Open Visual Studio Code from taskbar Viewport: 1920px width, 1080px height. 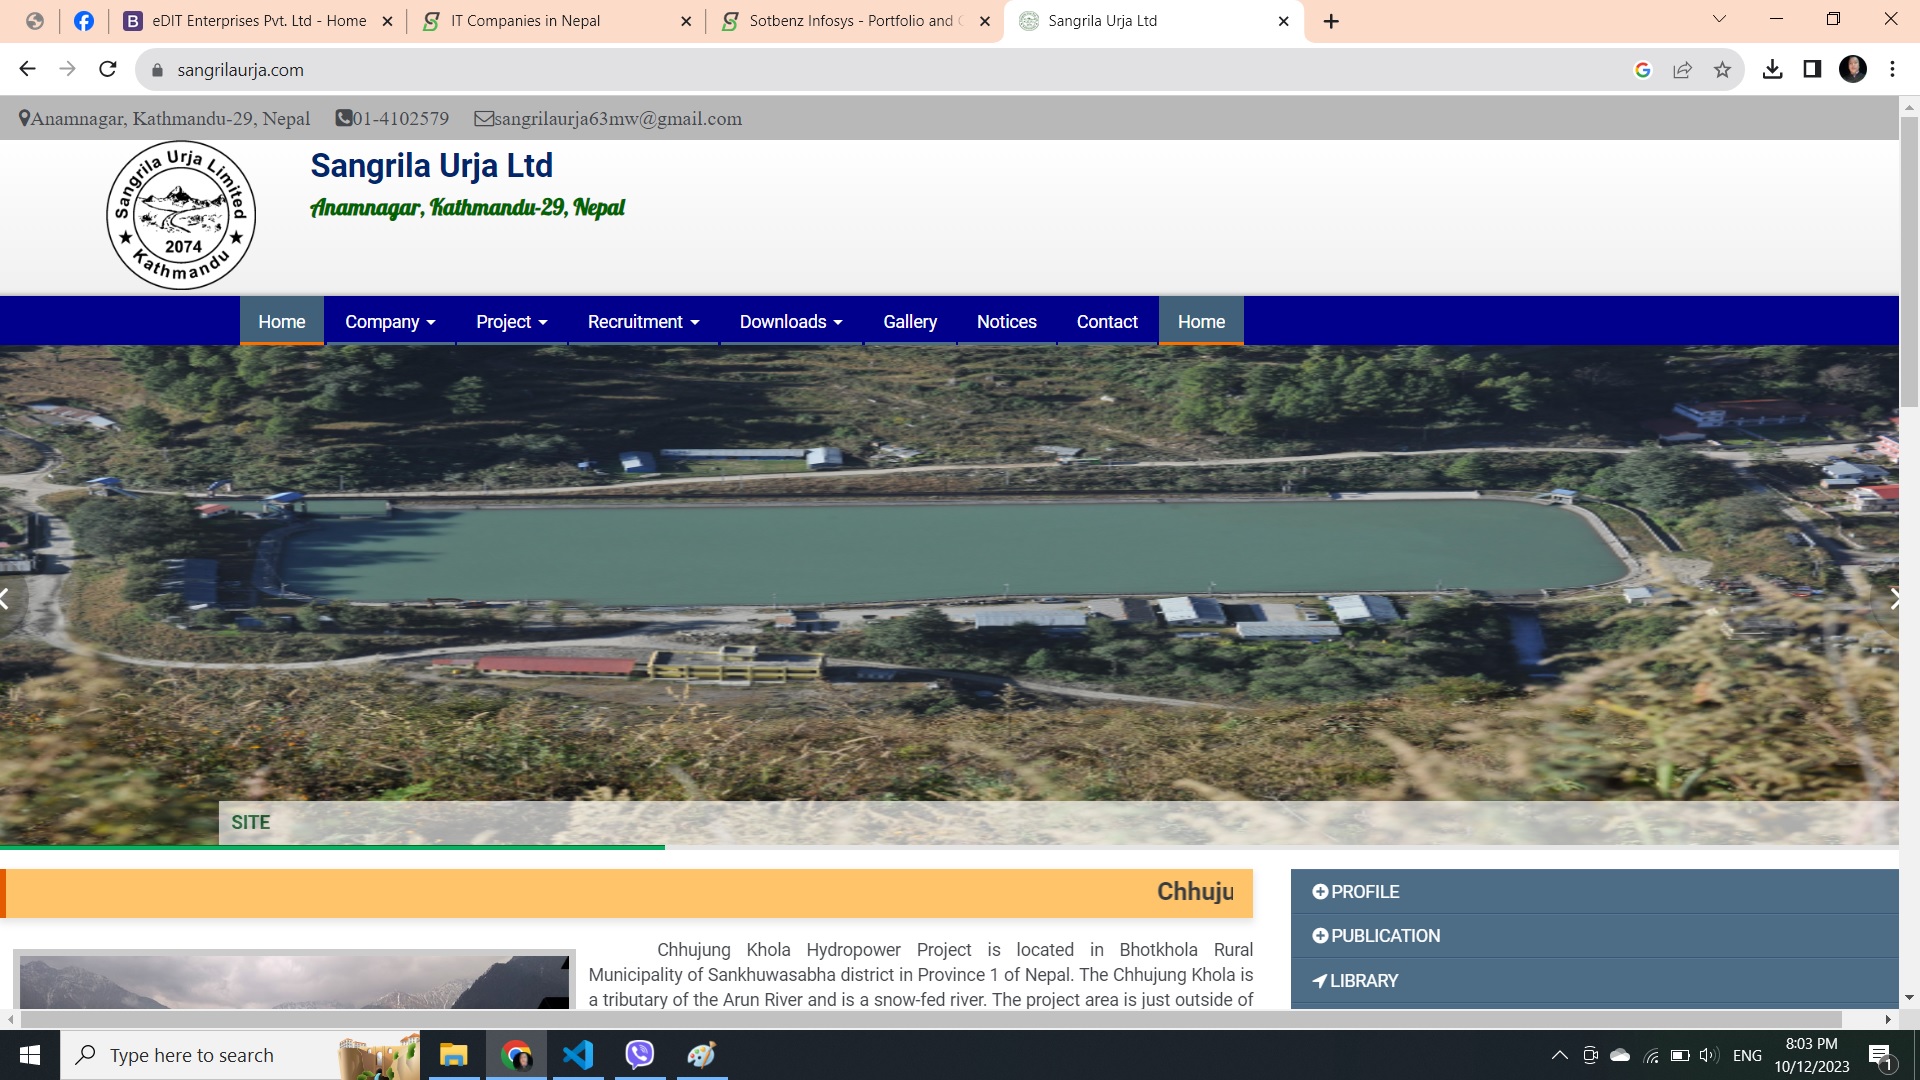pos(578,1055)
